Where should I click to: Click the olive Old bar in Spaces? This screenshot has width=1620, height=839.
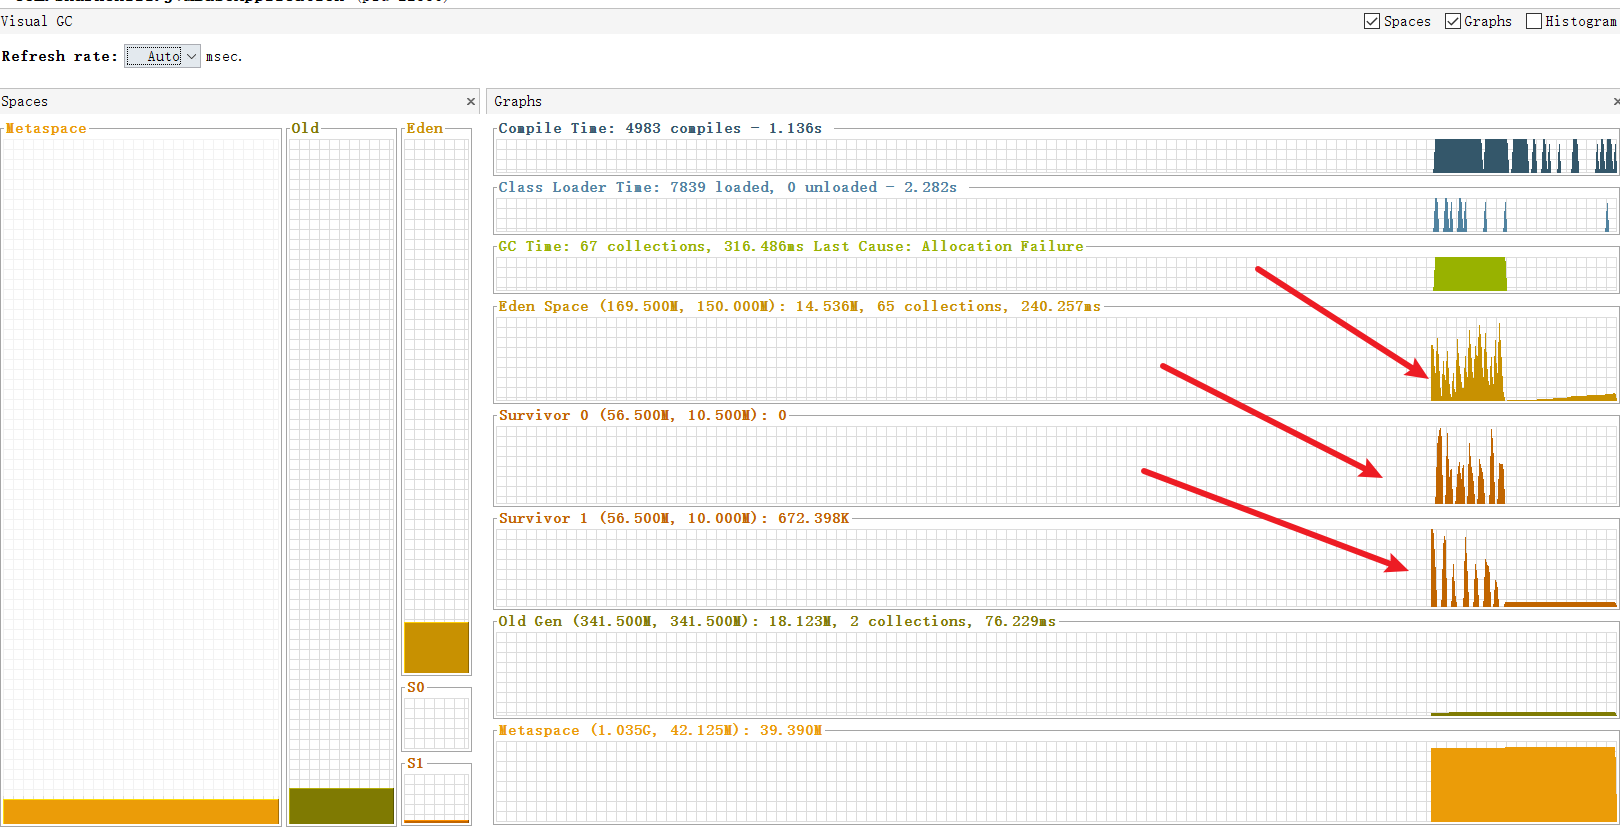coord(341,805)
